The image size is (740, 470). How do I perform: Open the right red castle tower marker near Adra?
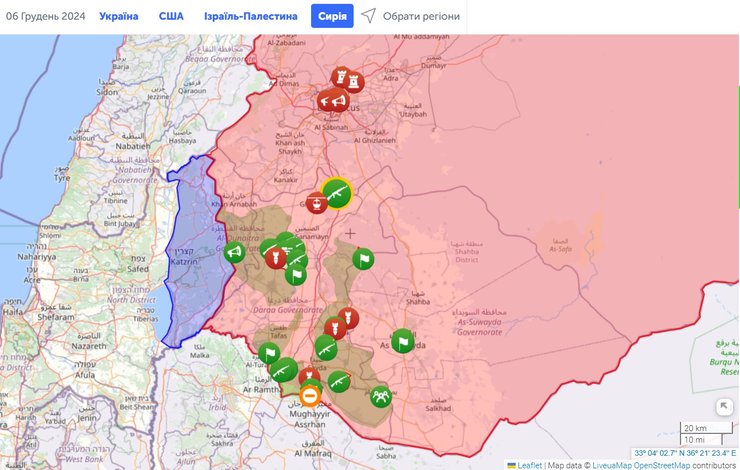(354, 83)
